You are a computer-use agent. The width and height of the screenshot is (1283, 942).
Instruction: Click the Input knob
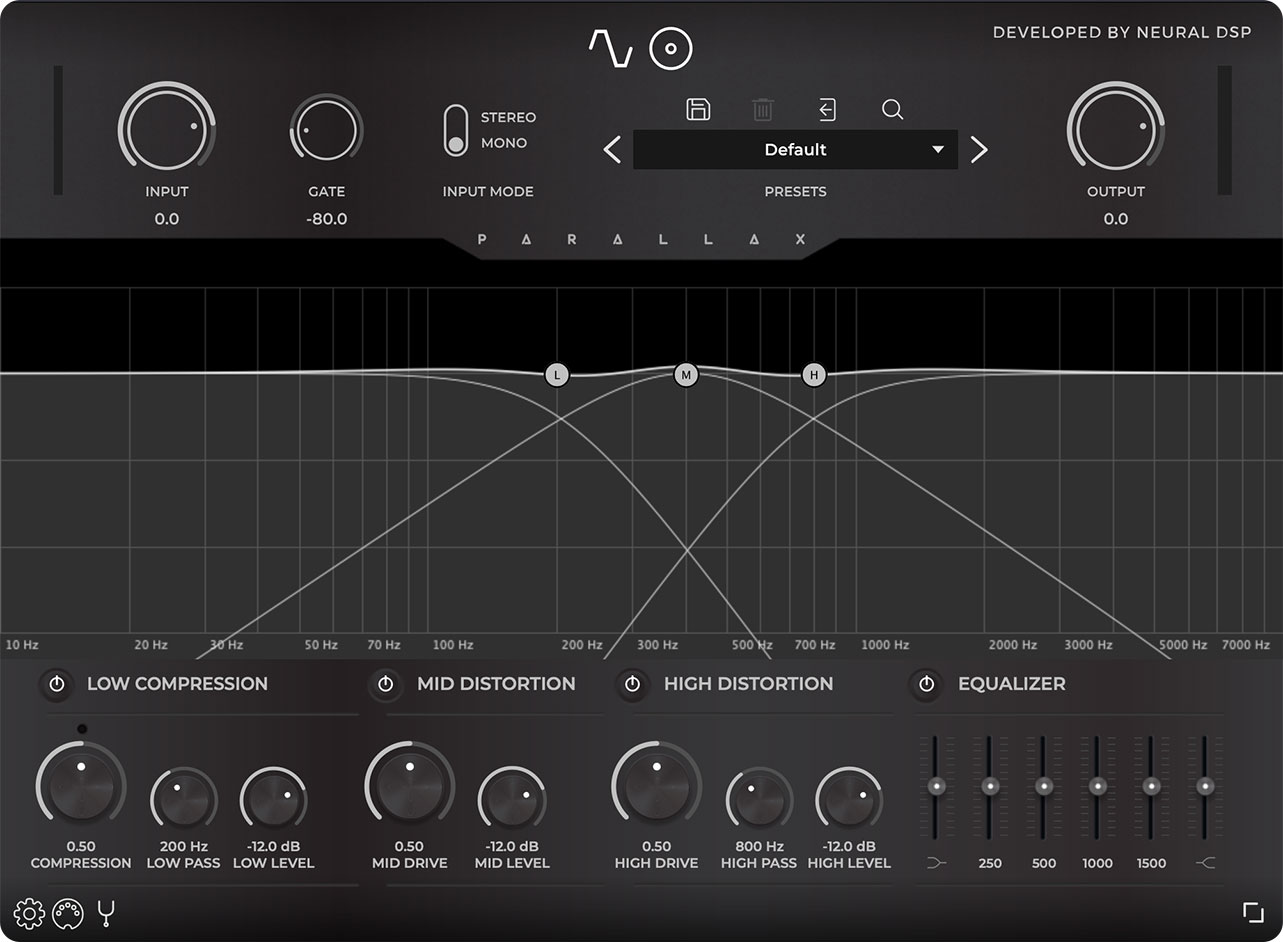pyautogui.click(x=166, y=129)
